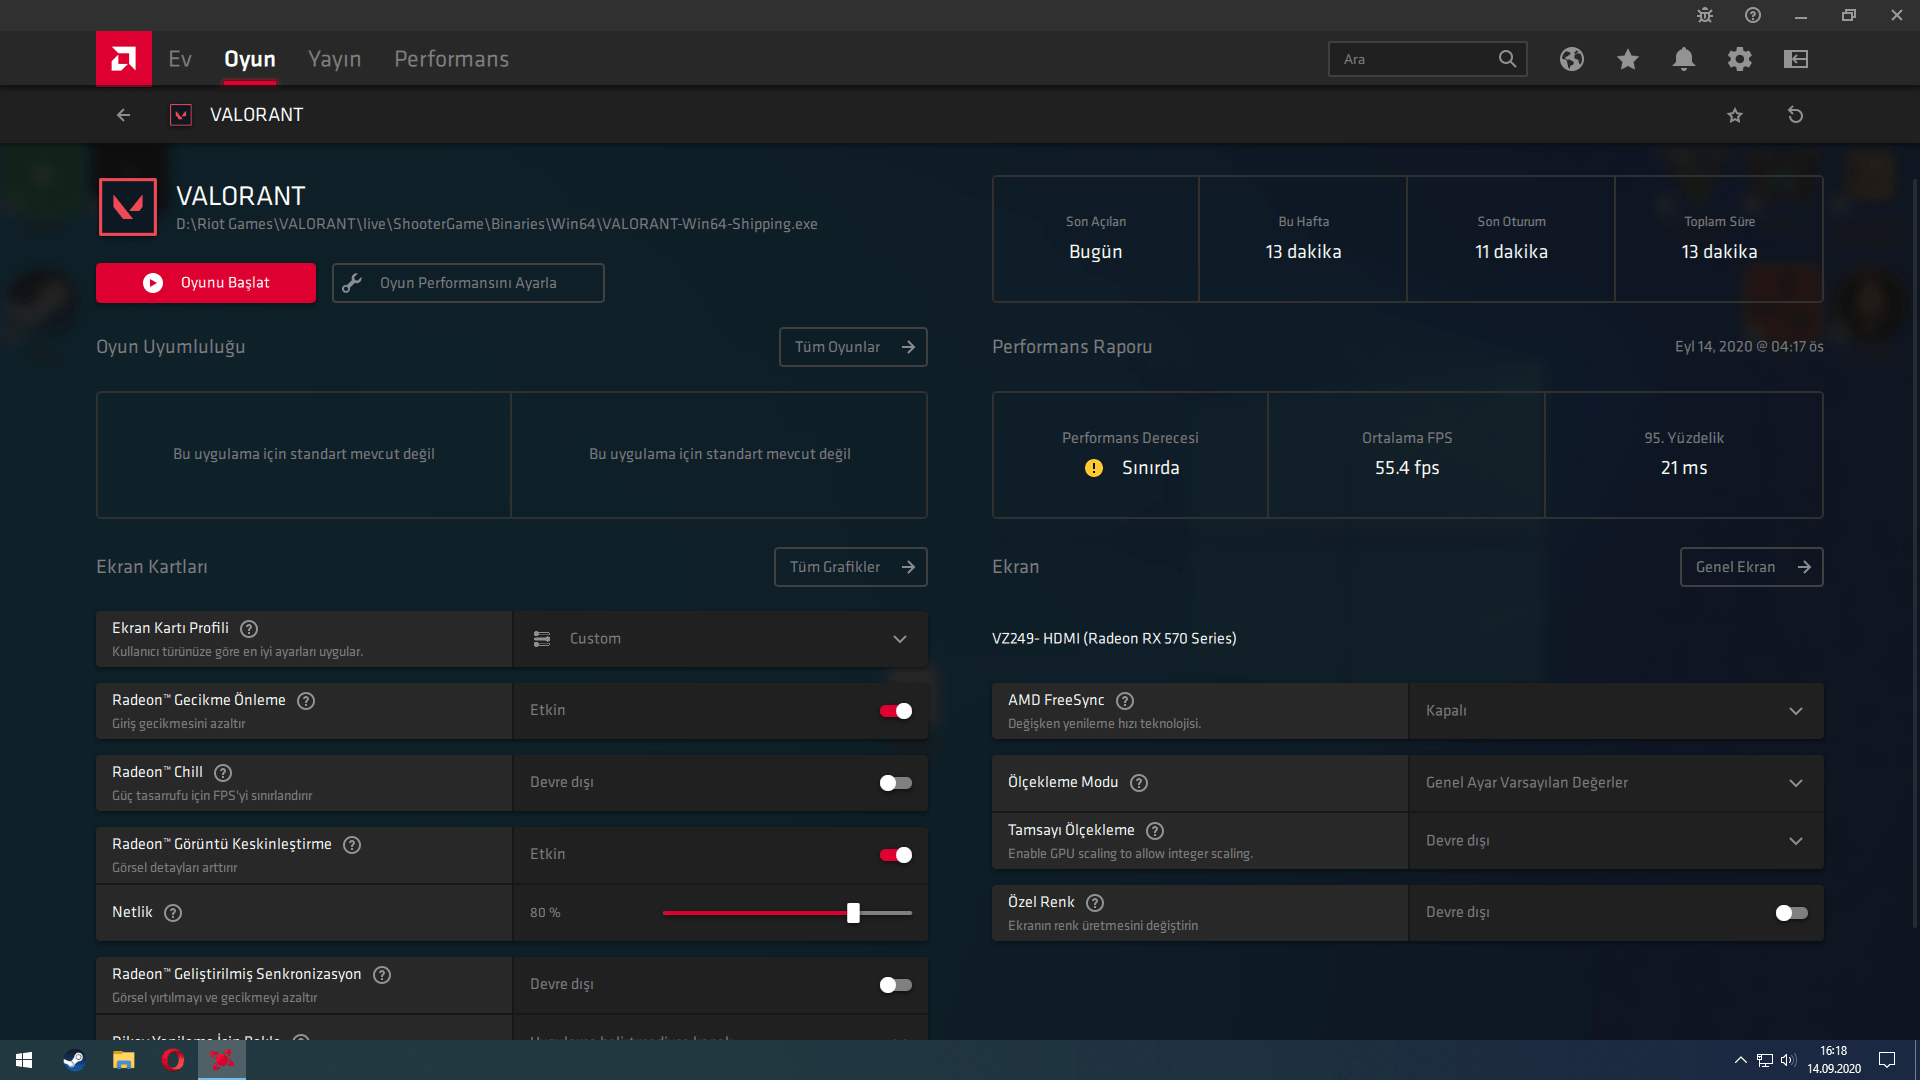Screen dimensions: 1920x1080
Task: Click the 95. Yüzdelik value 21 ms
Action: click(x=1684, y=468)
